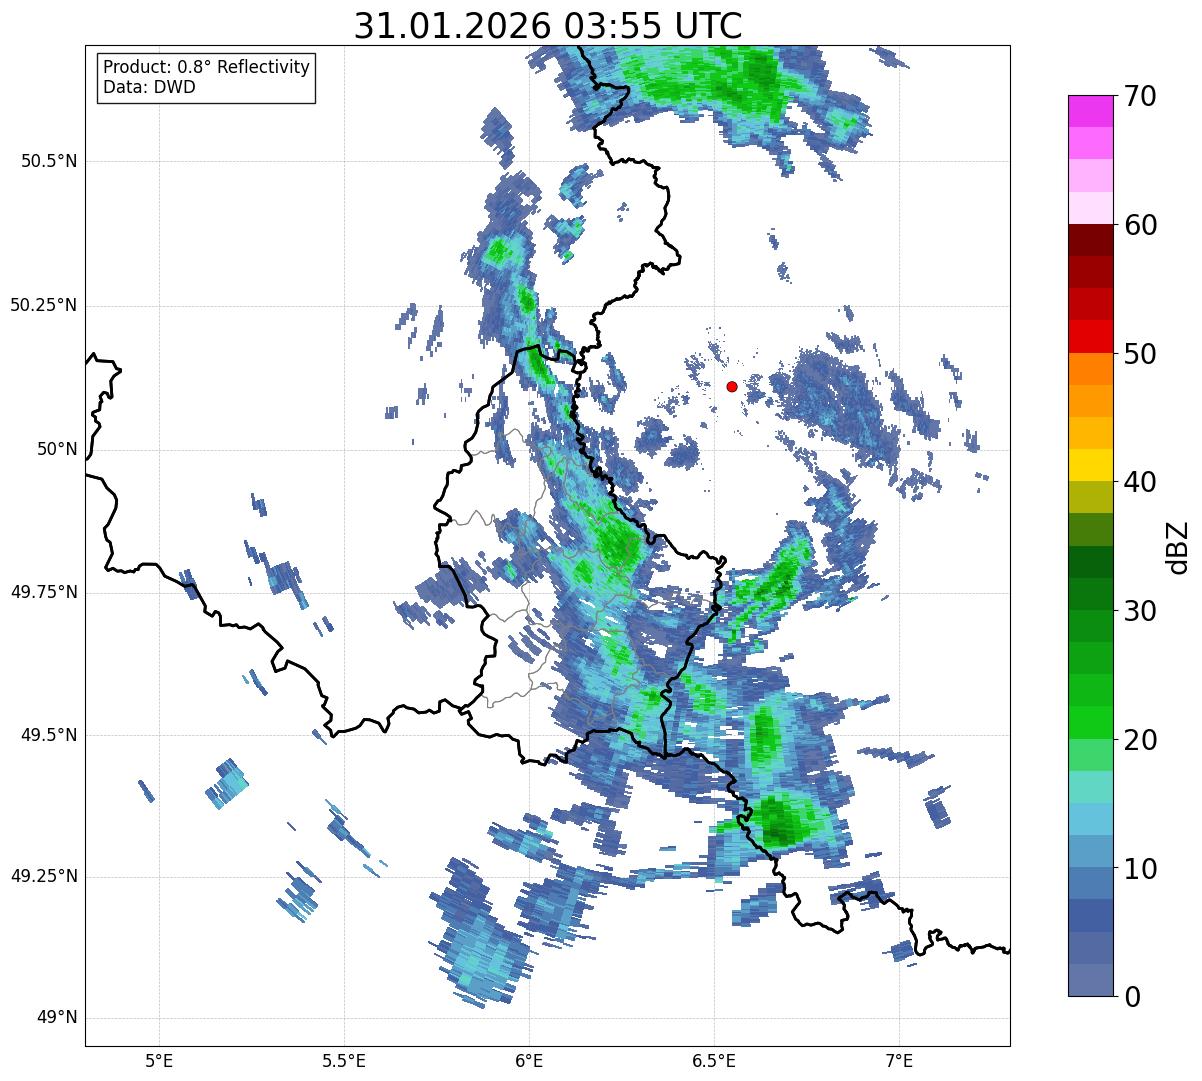Click the colorbar 60 tick label
The image size is (1202, 1081).
tap(1140, 225)
